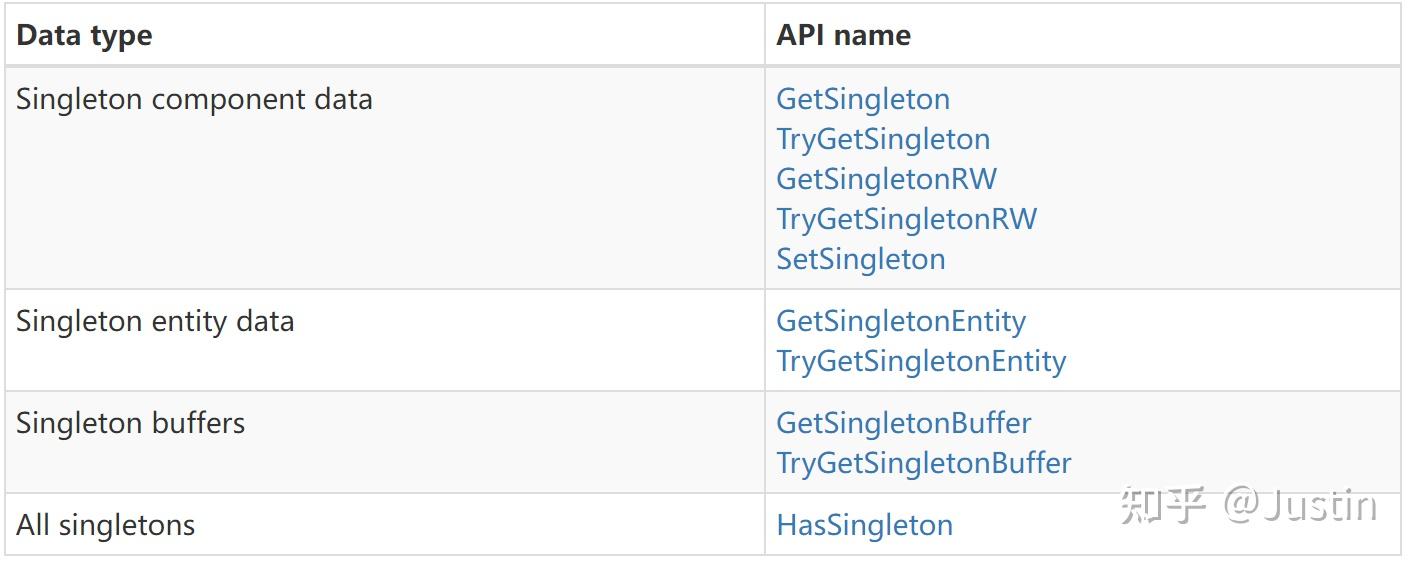Open the TryGetSingletonRW documentation link
The image size is (1414, 562).
906,219
